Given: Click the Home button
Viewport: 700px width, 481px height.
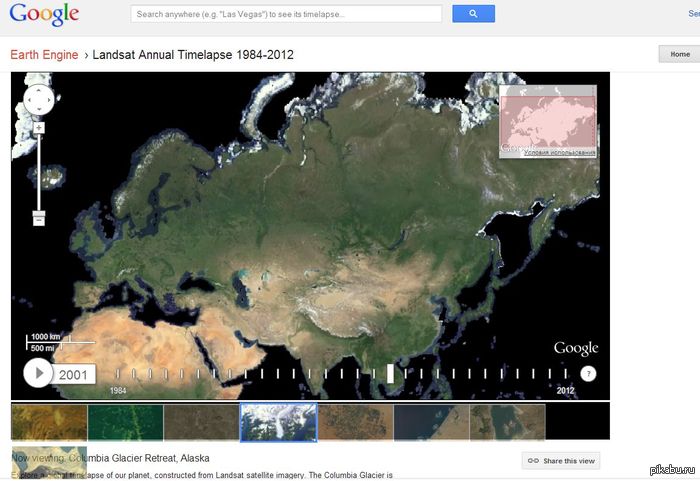Looking at the screenshot, I should tap(679, 54).
